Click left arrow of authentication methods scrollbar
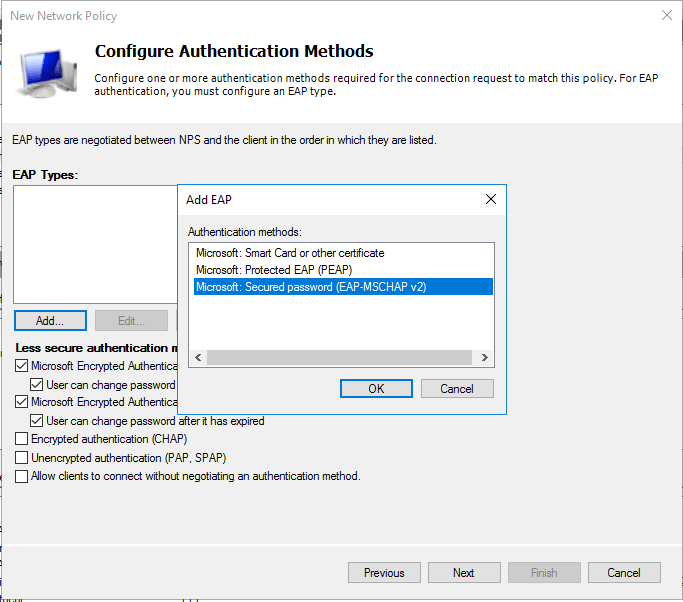This screenshot has width=683, height=602. [198, 358]
